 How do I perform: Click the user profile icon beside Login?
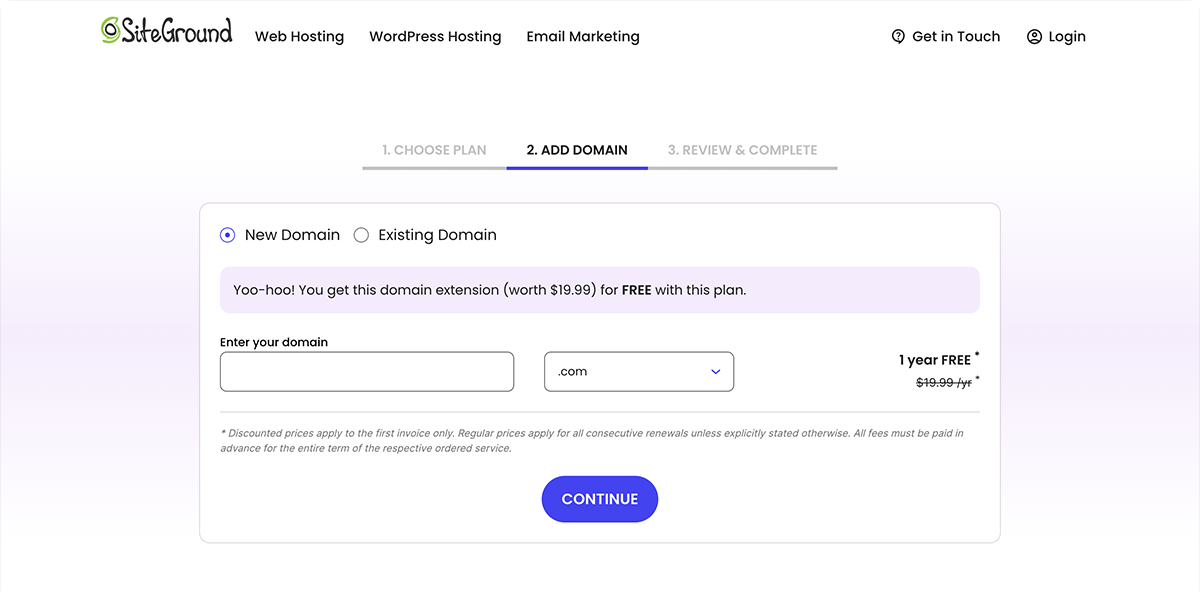(1034, 37)
